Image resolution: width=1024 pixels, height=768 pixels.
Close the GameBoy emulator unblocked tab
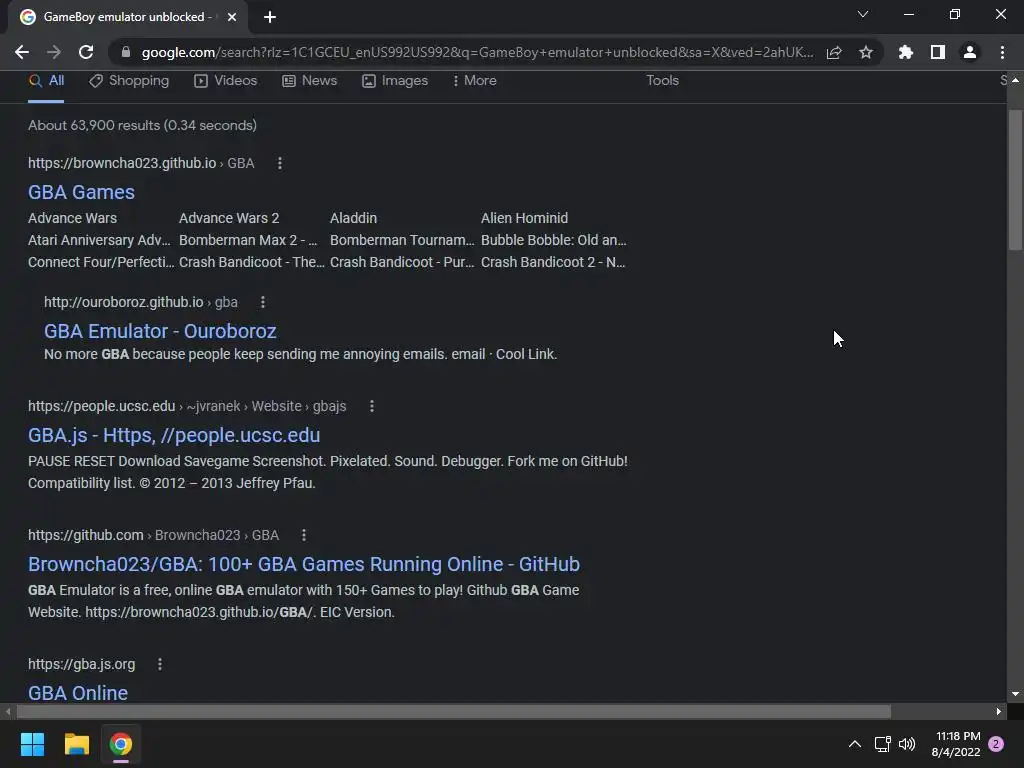coord(232,17)
